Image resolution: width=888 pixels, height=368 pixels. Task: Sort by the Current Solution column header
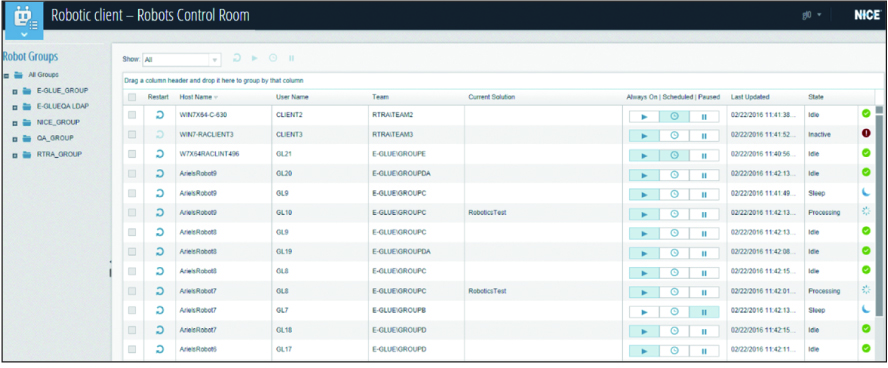click(492, 97)
